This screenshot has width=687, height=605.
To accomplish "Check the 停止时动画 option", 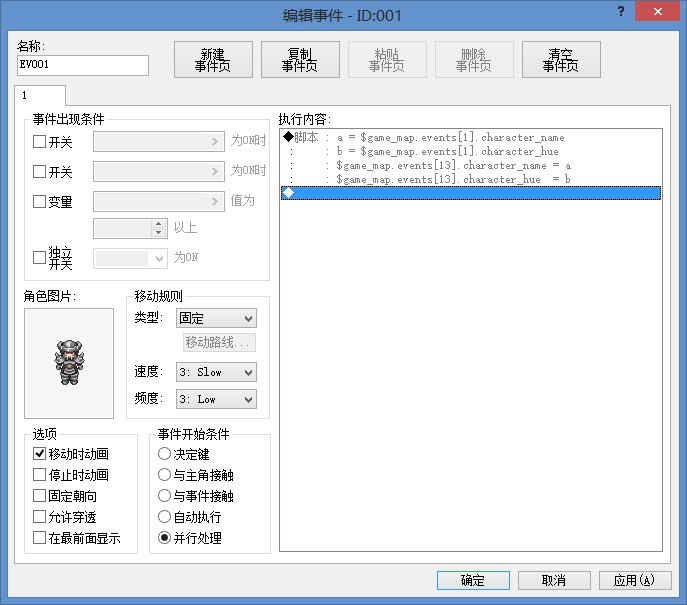I will click(39, 474).
